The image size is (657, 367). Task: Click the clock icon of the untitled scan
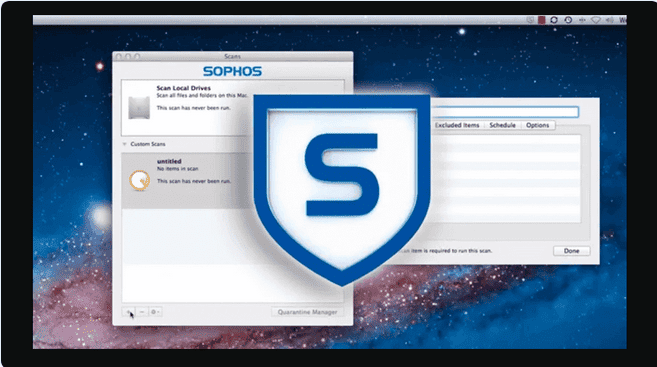[139, 181]
